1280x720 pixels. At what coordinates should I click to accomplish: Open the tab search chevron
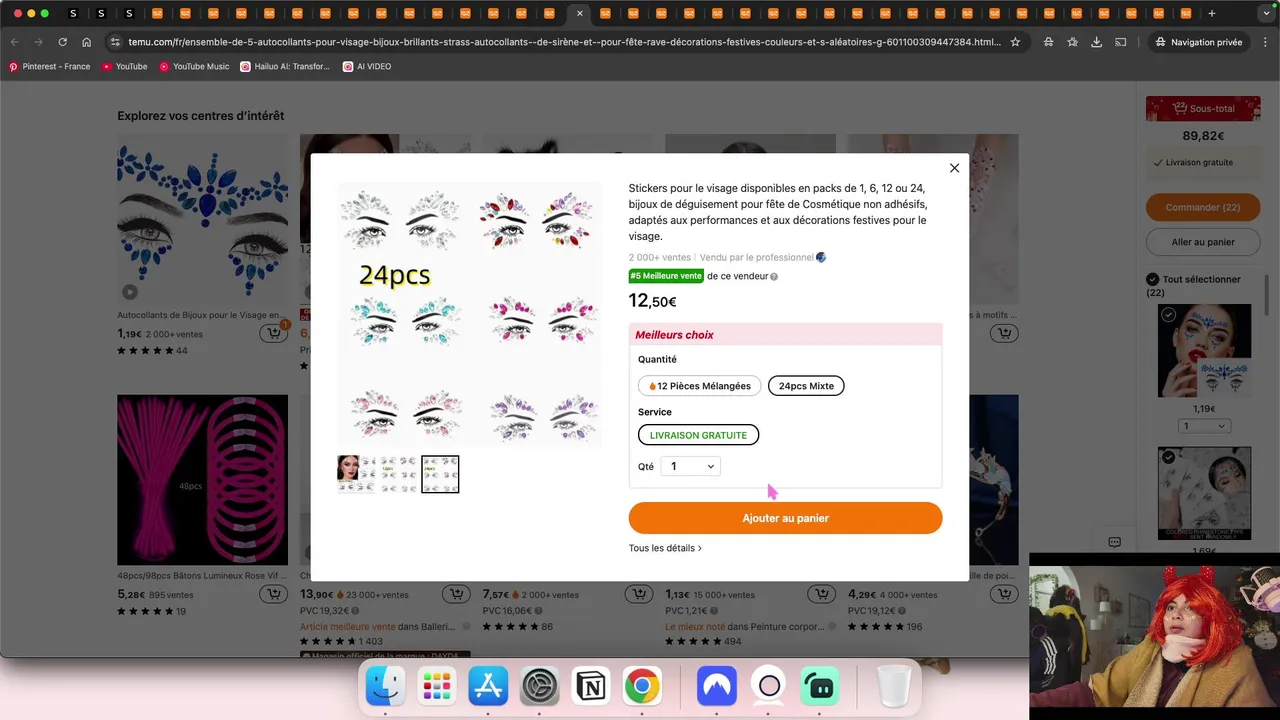pos(1266,13)
